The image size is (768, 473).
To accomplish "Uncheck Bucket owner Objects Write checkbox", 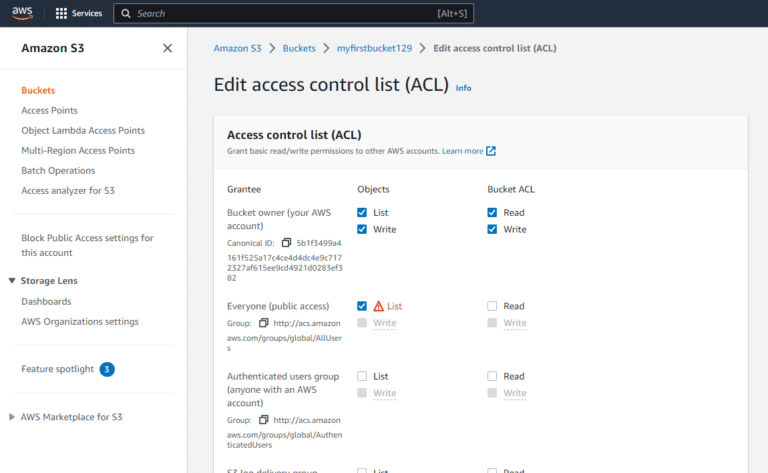I will coord(362,229).
